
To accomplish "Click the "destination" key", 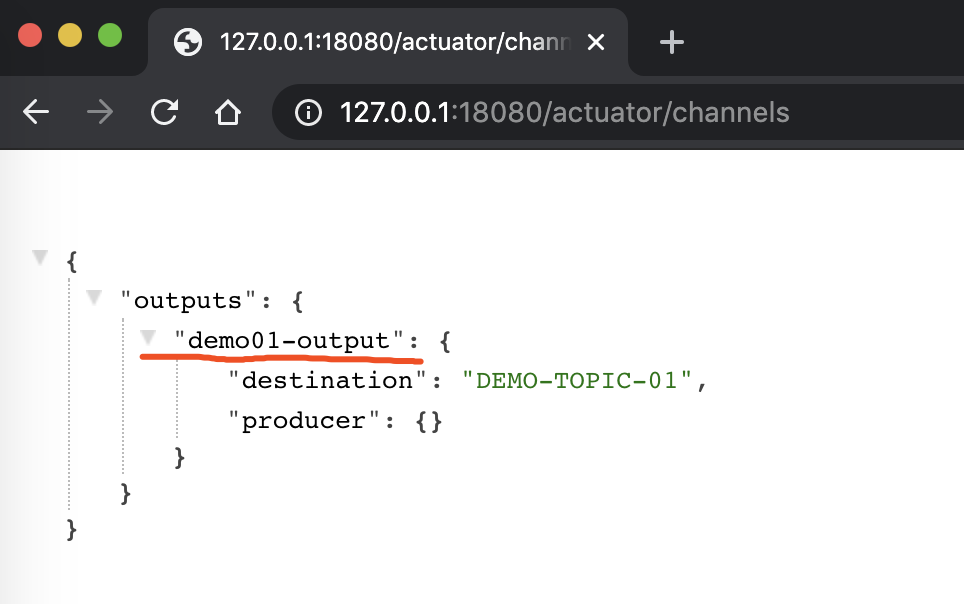I will coord(327,380).
